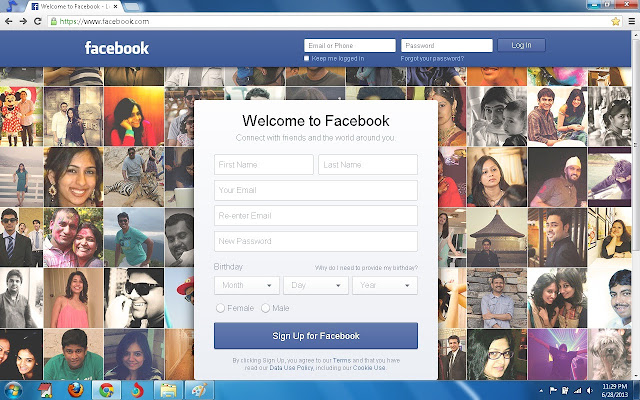Close the Welcome to Facebook tab
Viewport: 640px width, 400px height.
click(116, 7)
